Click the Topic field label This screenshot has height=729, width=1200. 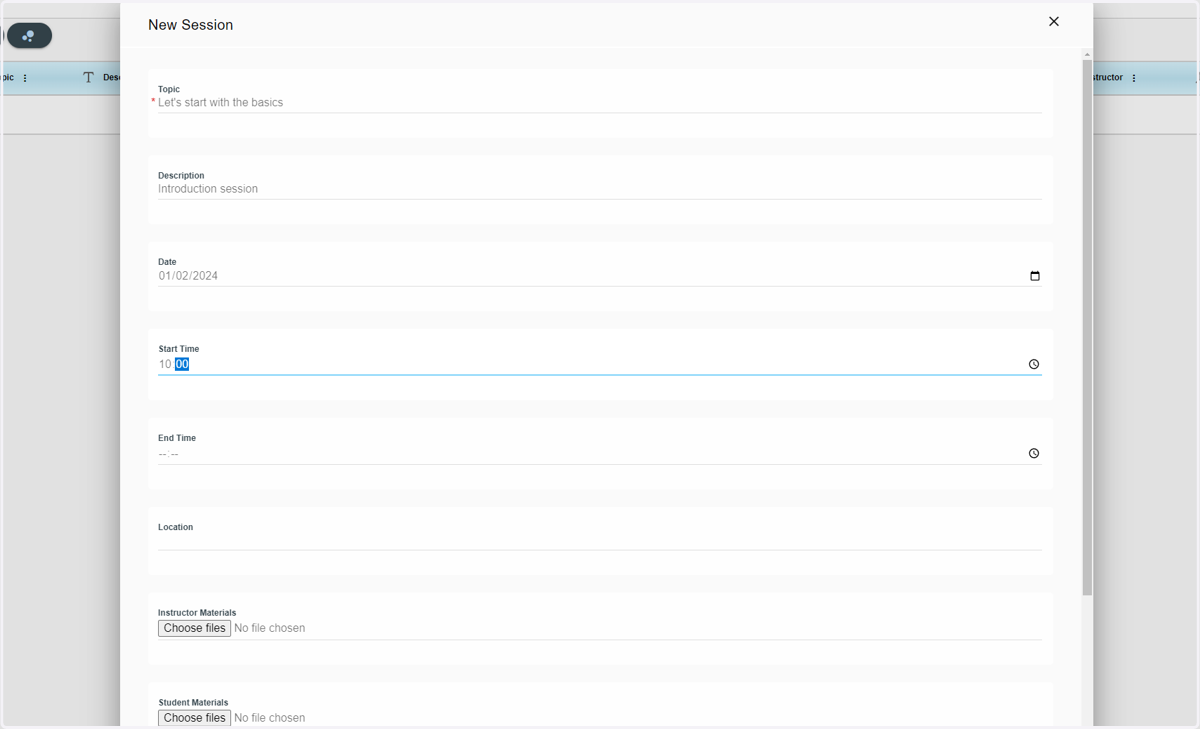click(x=169, y=89)
